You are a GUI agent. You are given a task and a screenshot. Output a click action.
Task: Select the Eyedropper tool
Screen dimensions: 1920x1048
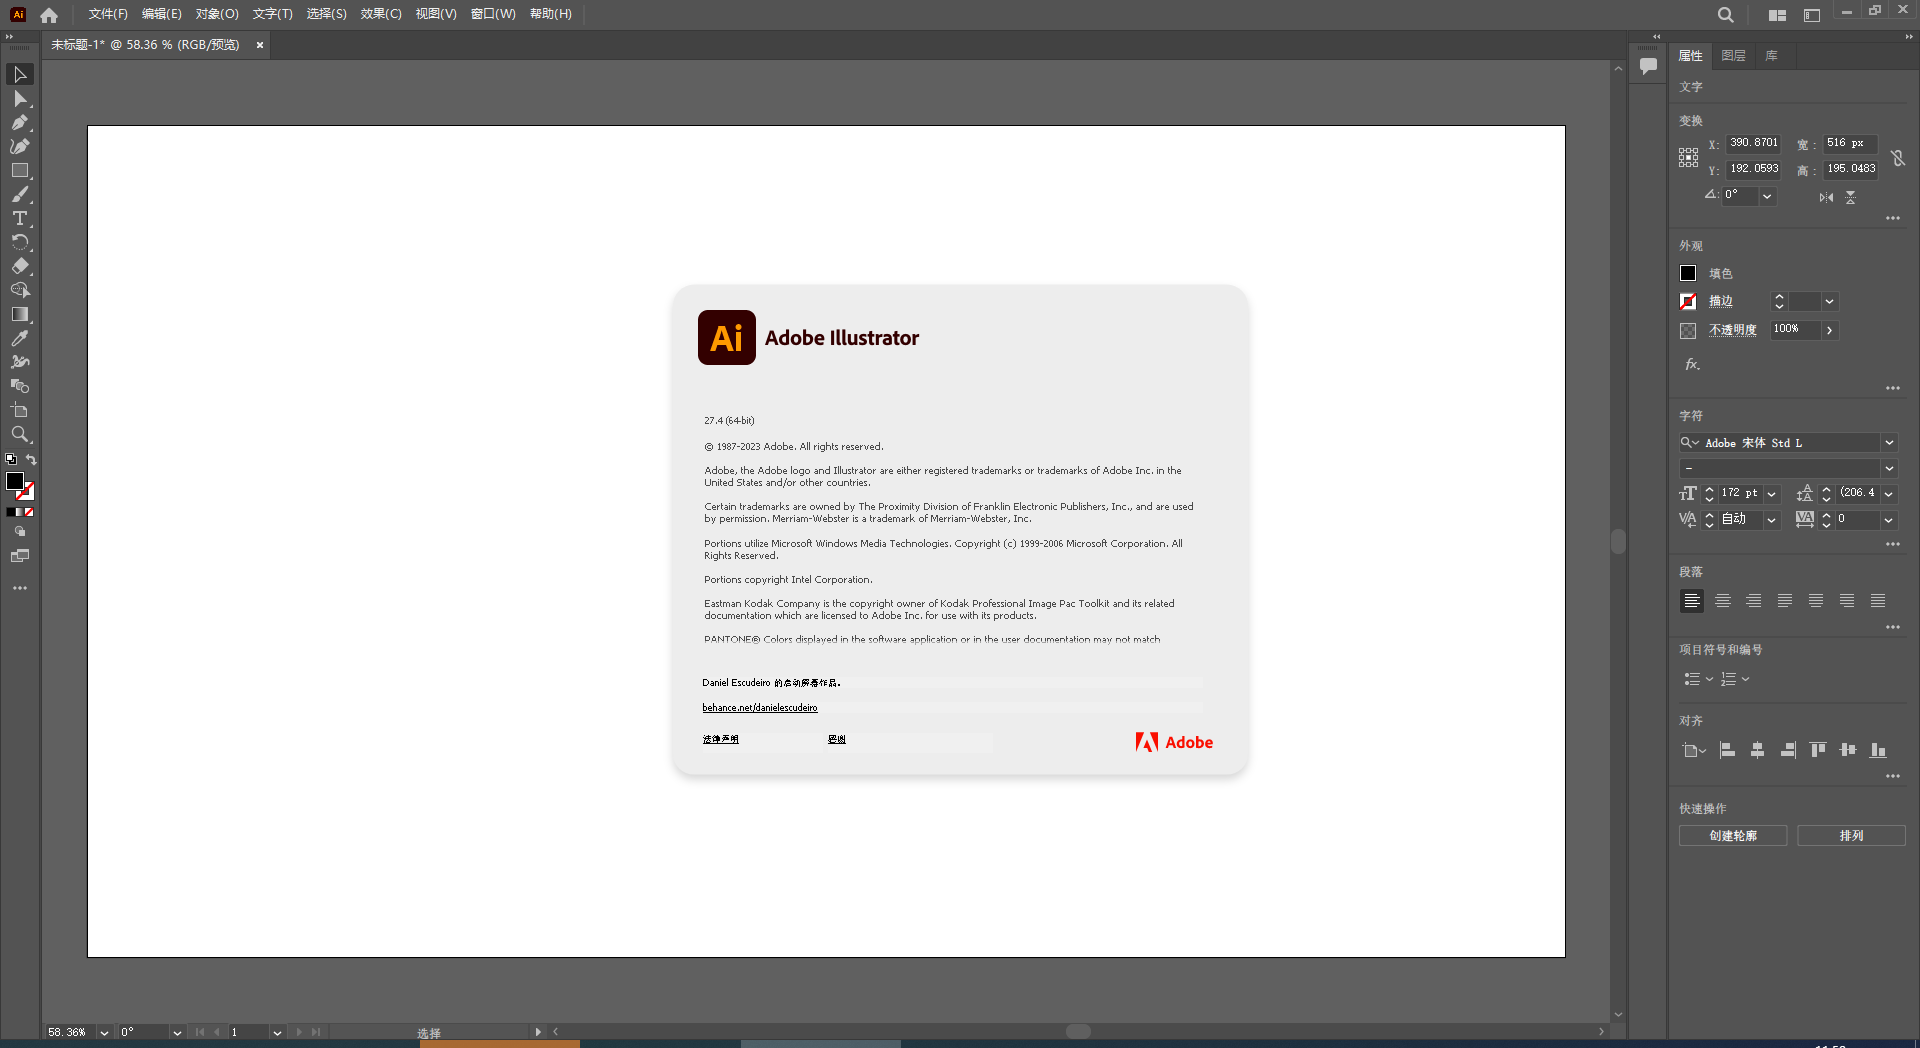pos(19,338)
